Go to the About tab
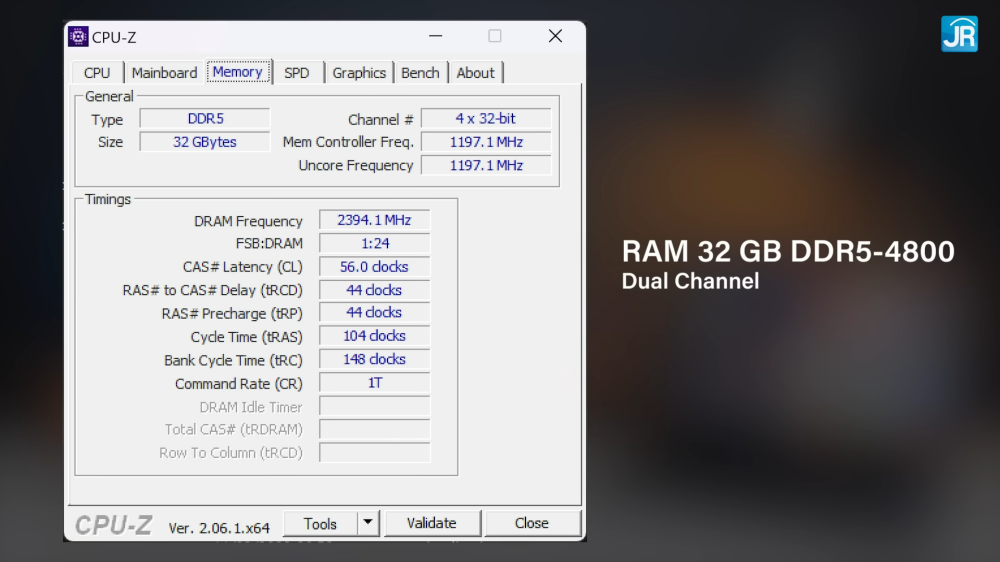 point(476,73)
